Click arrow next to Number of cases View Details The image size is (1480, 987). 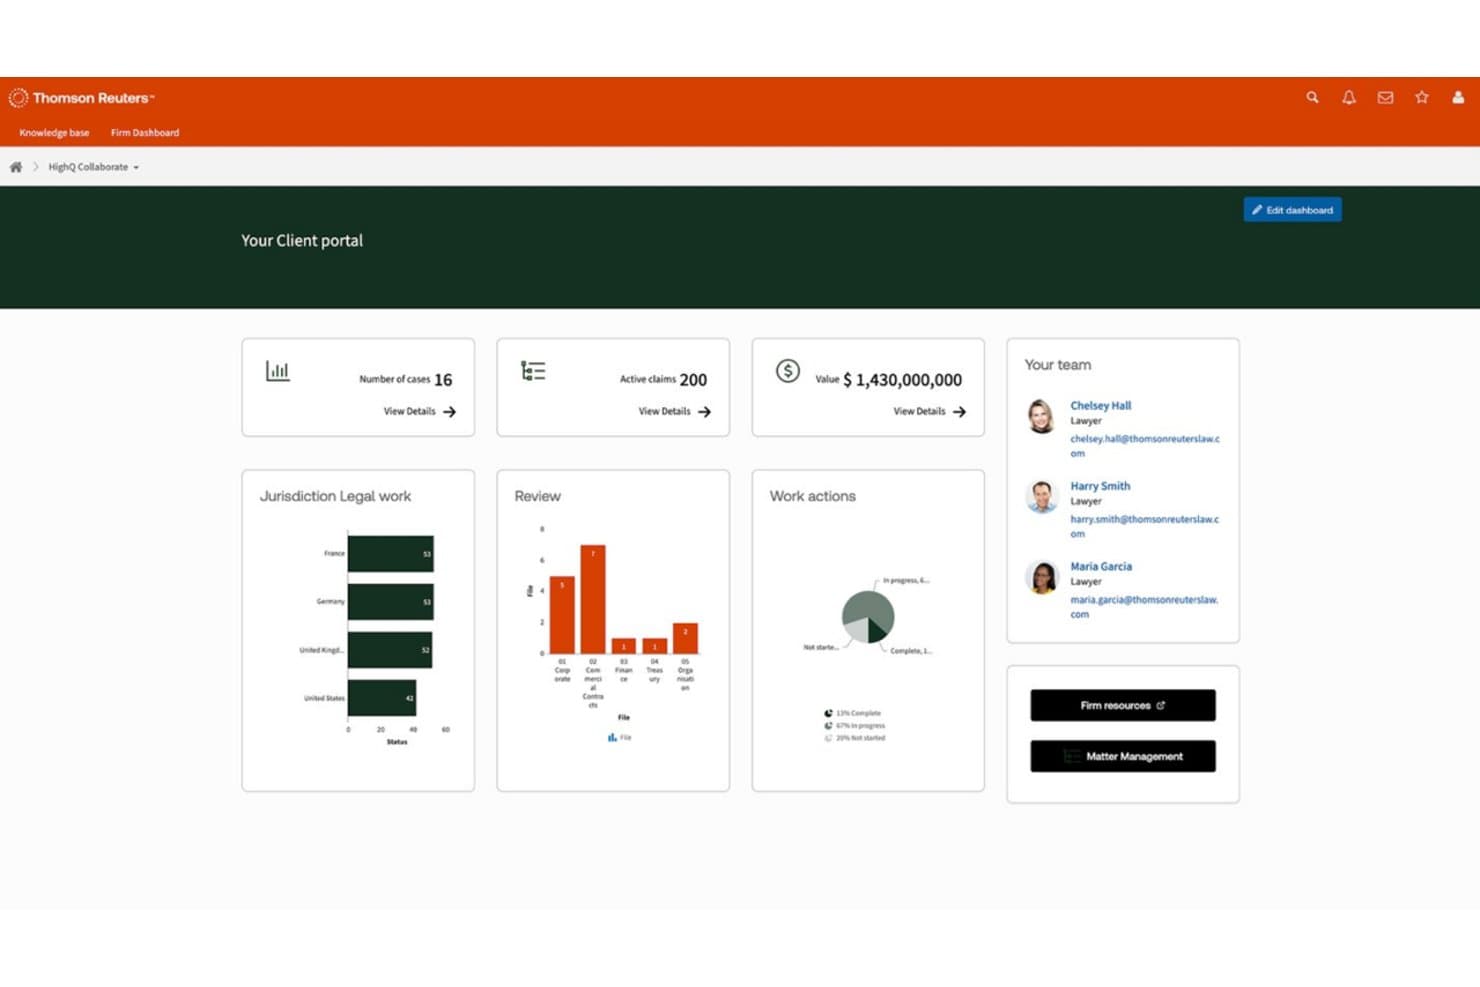pos(449,412)
